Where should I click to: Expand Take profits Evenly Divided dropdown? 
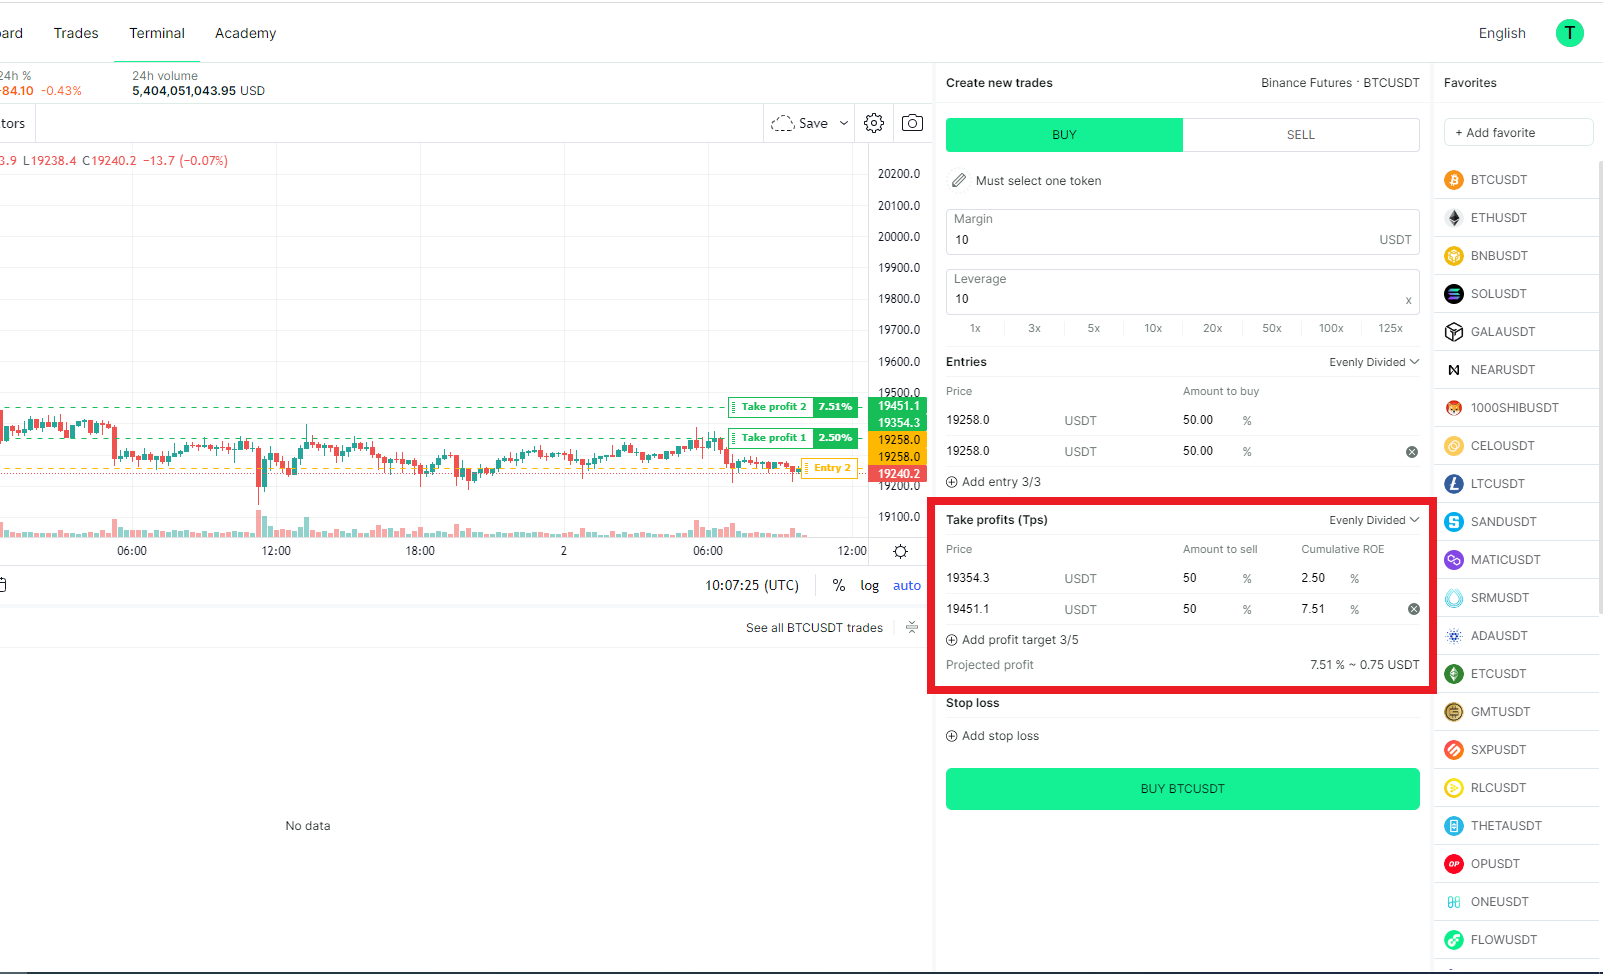click(1374, 520)
